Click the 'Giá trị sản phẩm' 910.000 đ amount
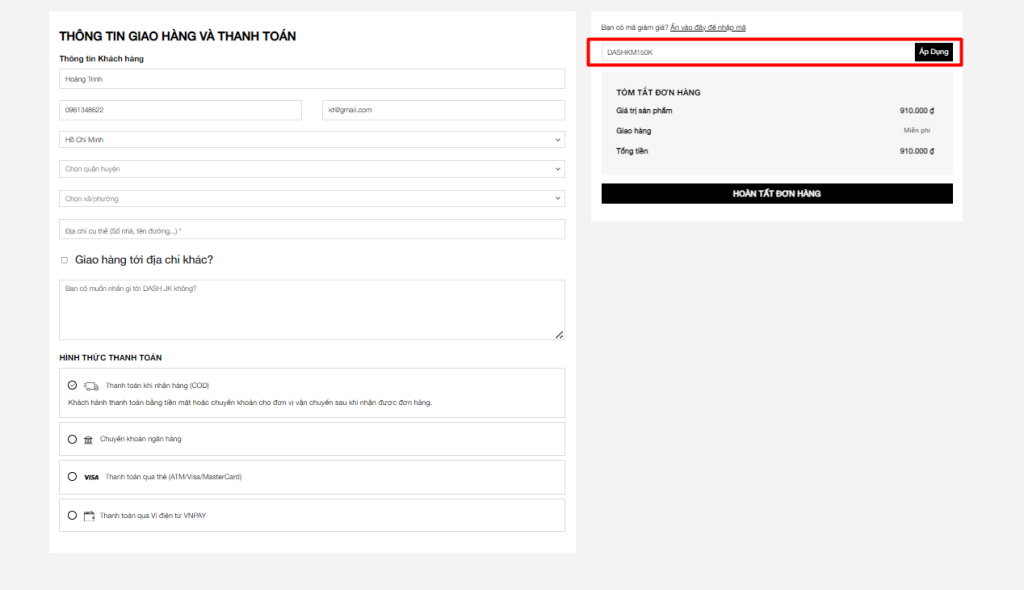 tap(917, 111)
